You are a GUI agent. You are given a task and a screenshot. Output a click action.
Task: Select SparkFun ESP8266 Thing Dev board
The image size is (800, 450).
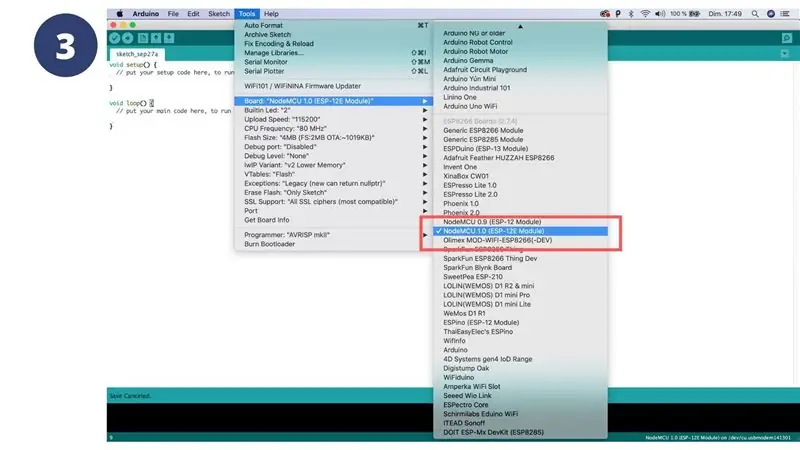click(x=520, y=258)
